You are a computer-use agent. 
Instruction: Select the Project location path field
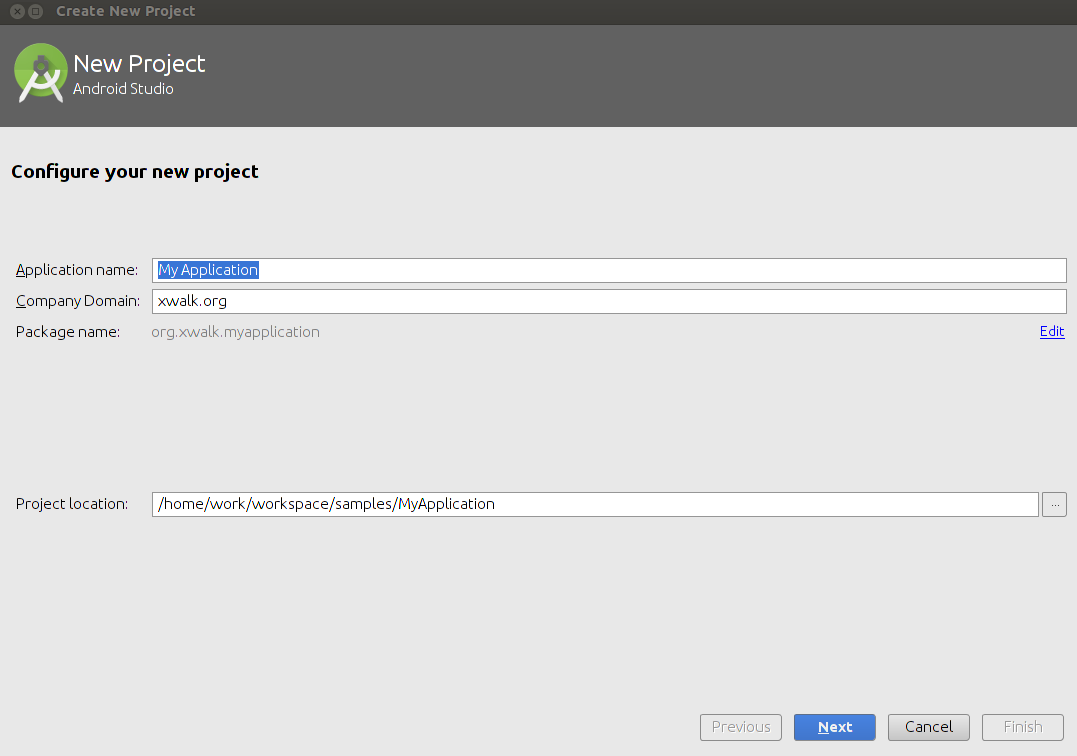595,505
